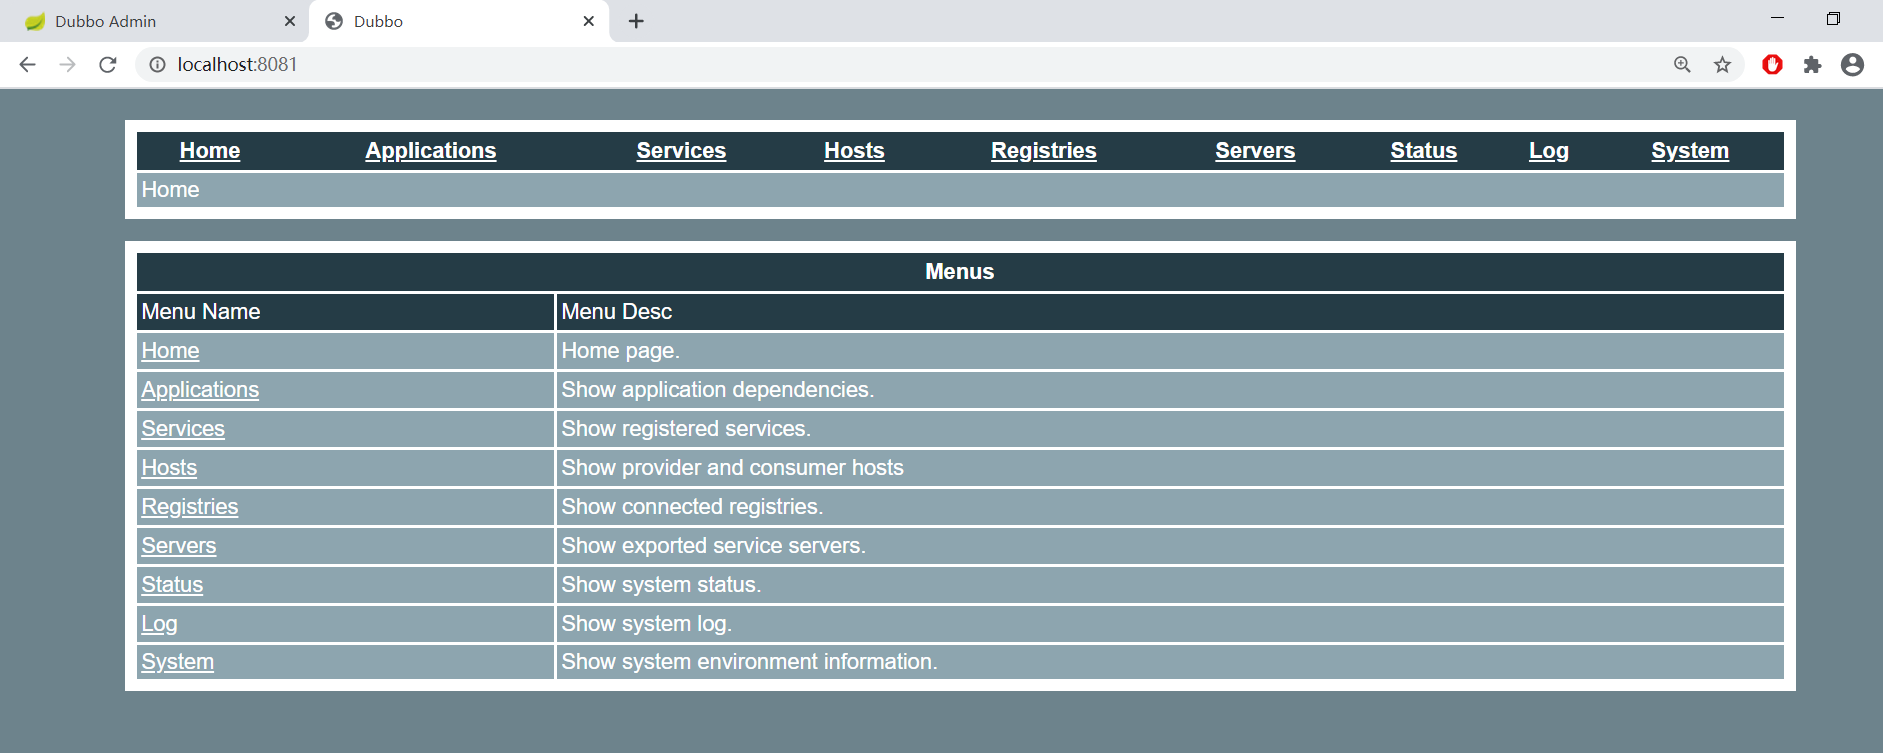
Task: Select Log in the top navigation bar
Action: click(x=1548, y=151)
